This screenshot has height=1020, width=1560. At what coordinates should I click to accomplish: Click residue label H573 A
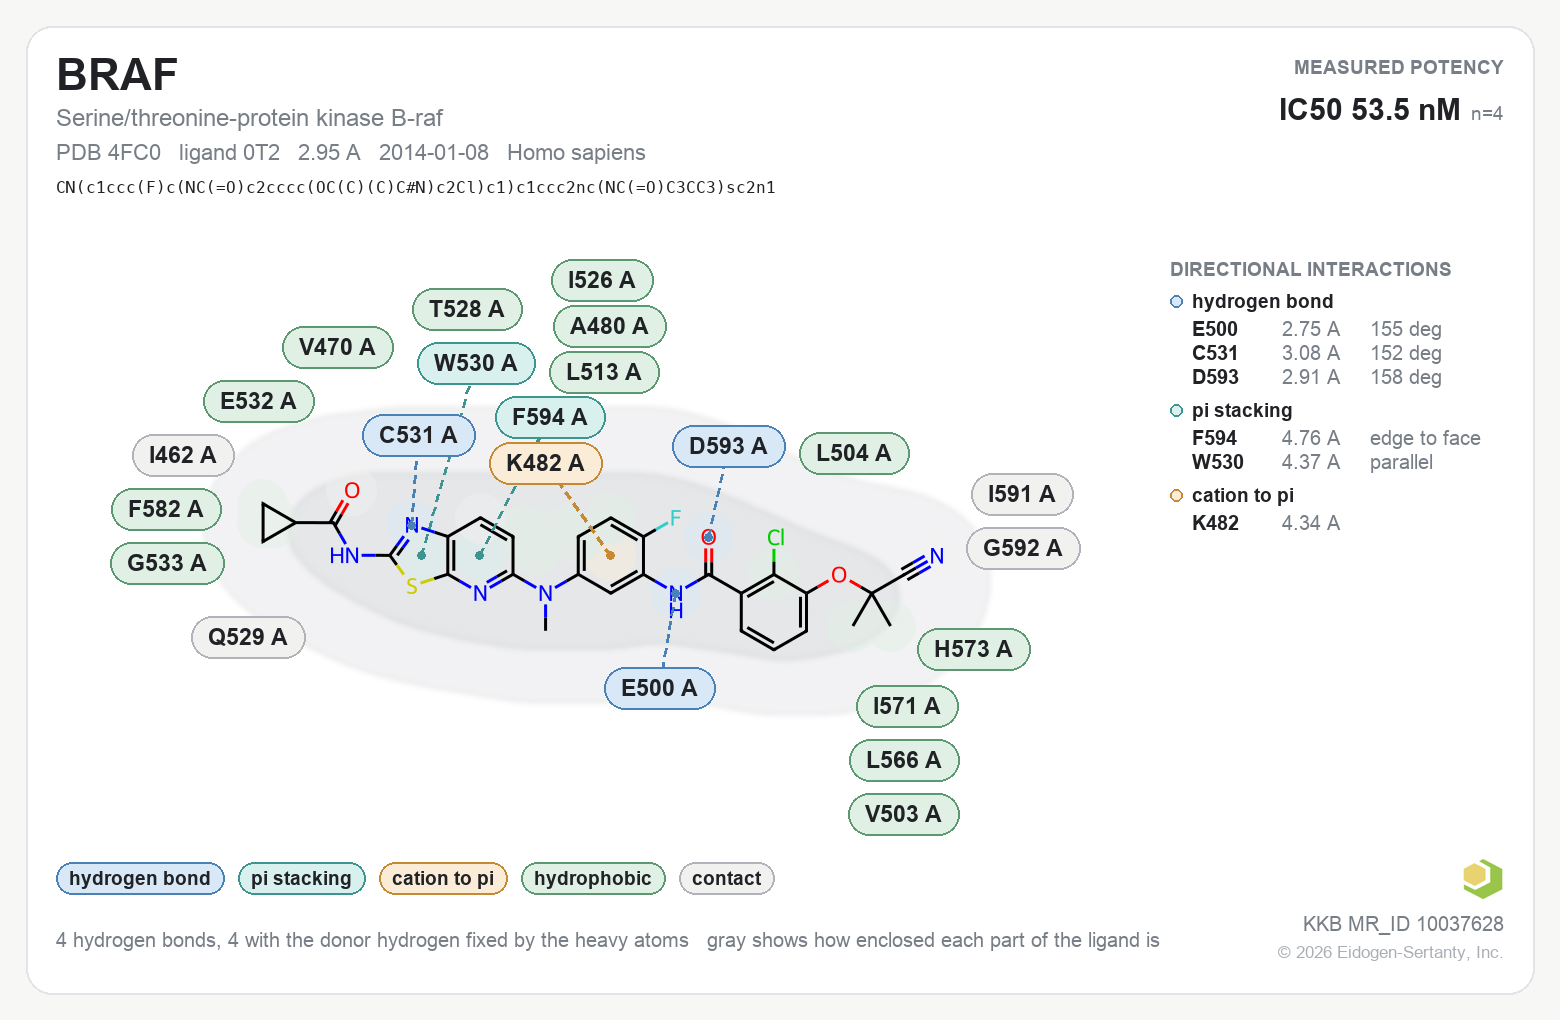[x=974, y=649]
